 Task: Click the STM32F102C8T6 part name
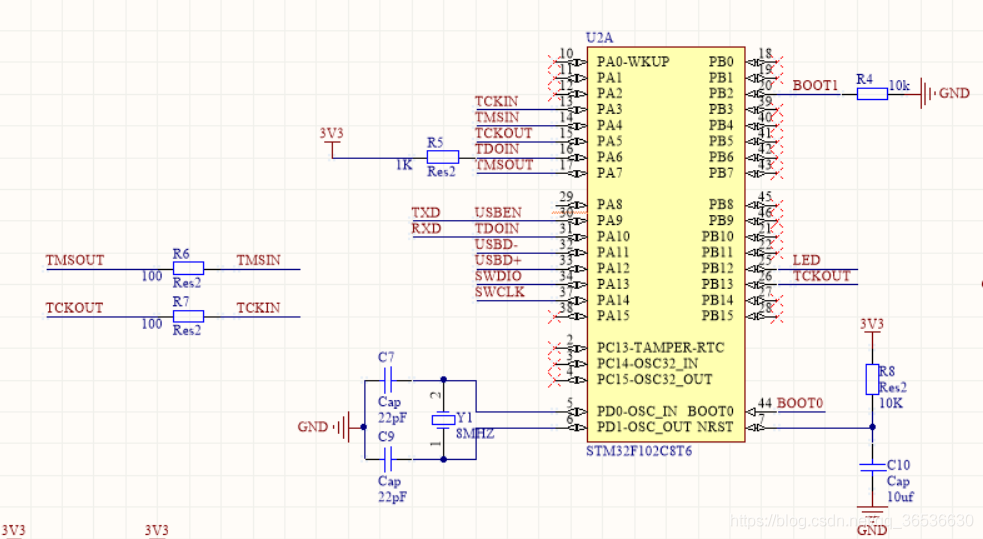tap(639, 451)
